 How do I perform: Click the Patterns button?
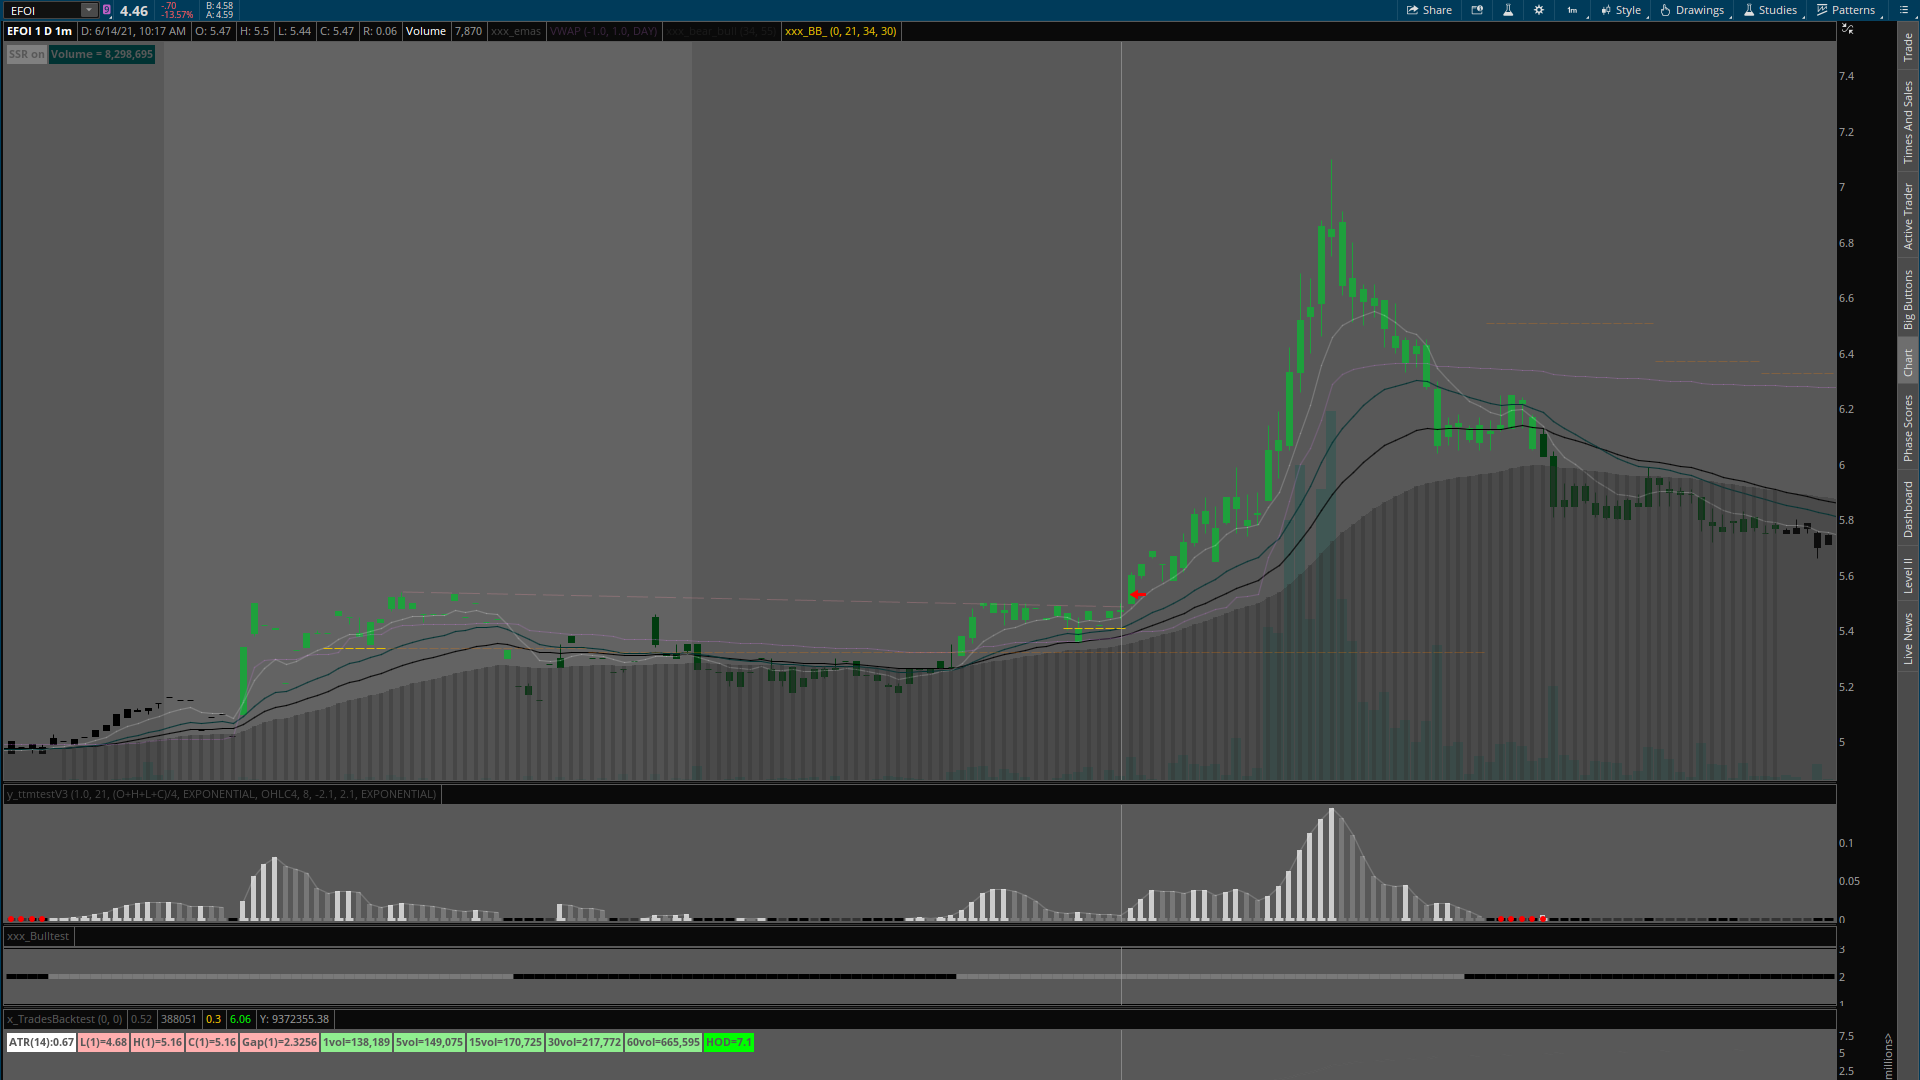tap(1846, 10)
